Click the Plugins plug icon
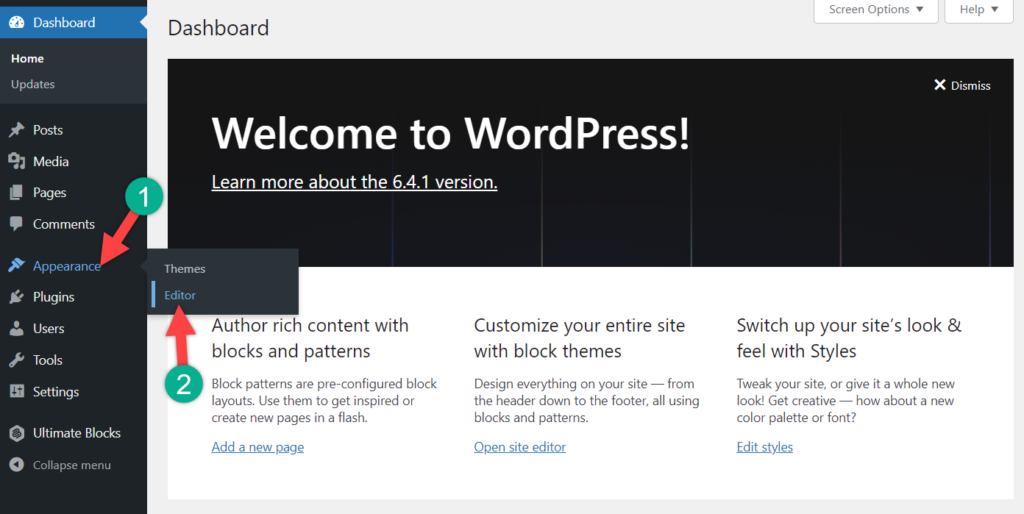This screenshot has height=514, width=1024. click(16, 297)
